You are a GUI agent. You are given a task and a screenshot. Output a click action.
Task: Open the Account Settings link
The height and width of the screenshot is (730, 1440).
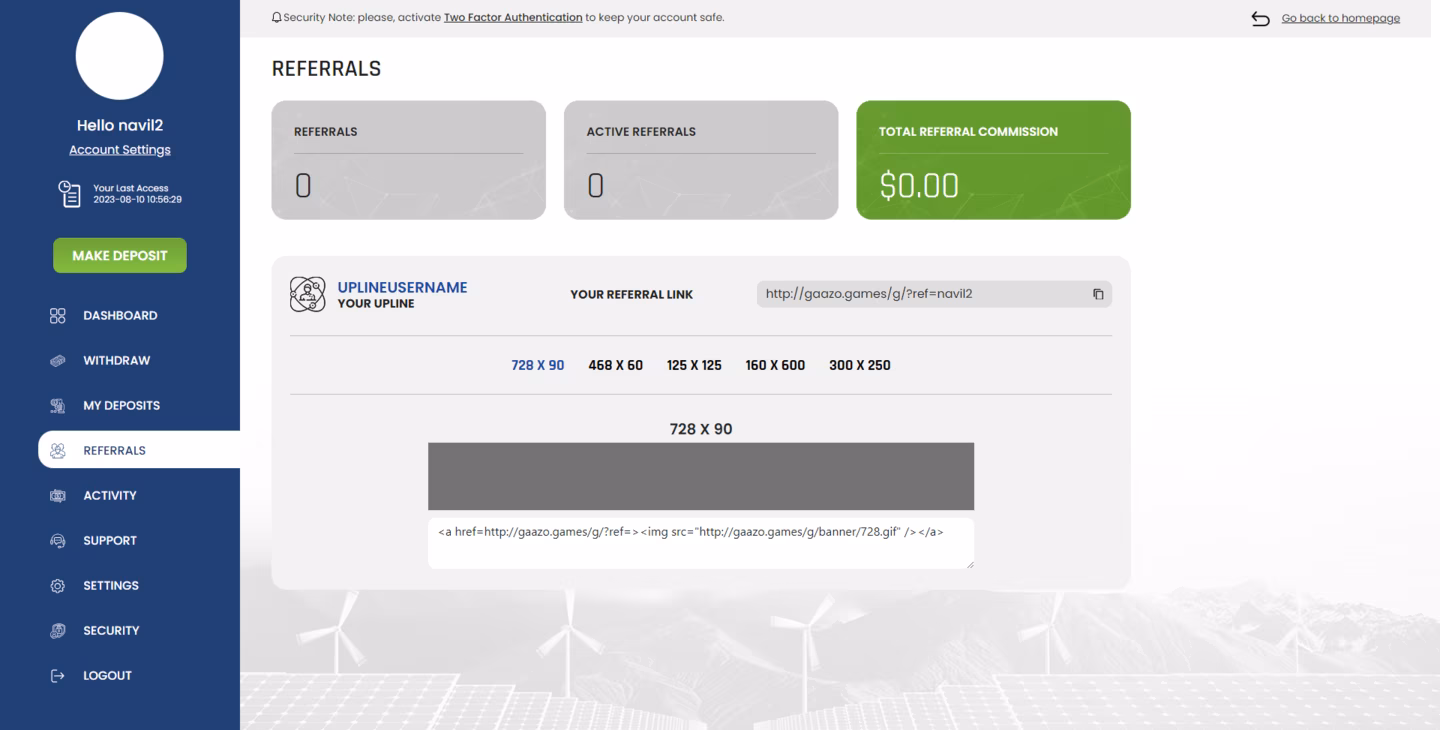[120, 150]
